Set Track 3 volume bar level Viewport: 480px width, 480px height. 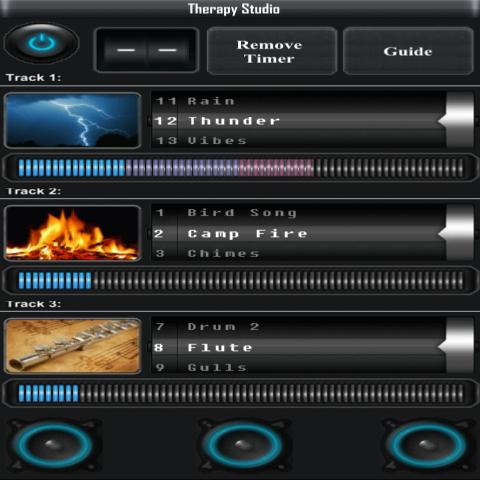click(240, 393)
